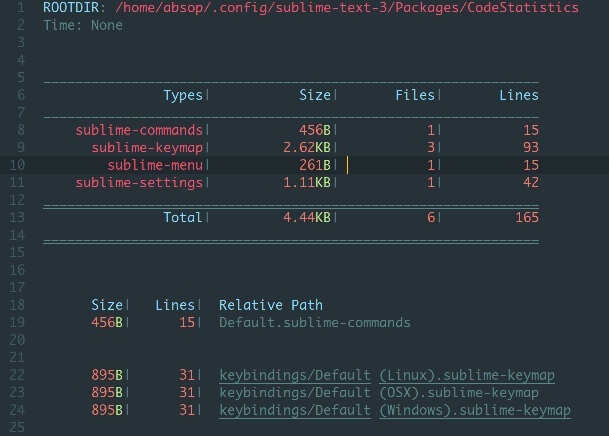Click the 2.62KB size value
Image resolution: width=609 pixels, height=436 pixels.
(x=307, y=148)
